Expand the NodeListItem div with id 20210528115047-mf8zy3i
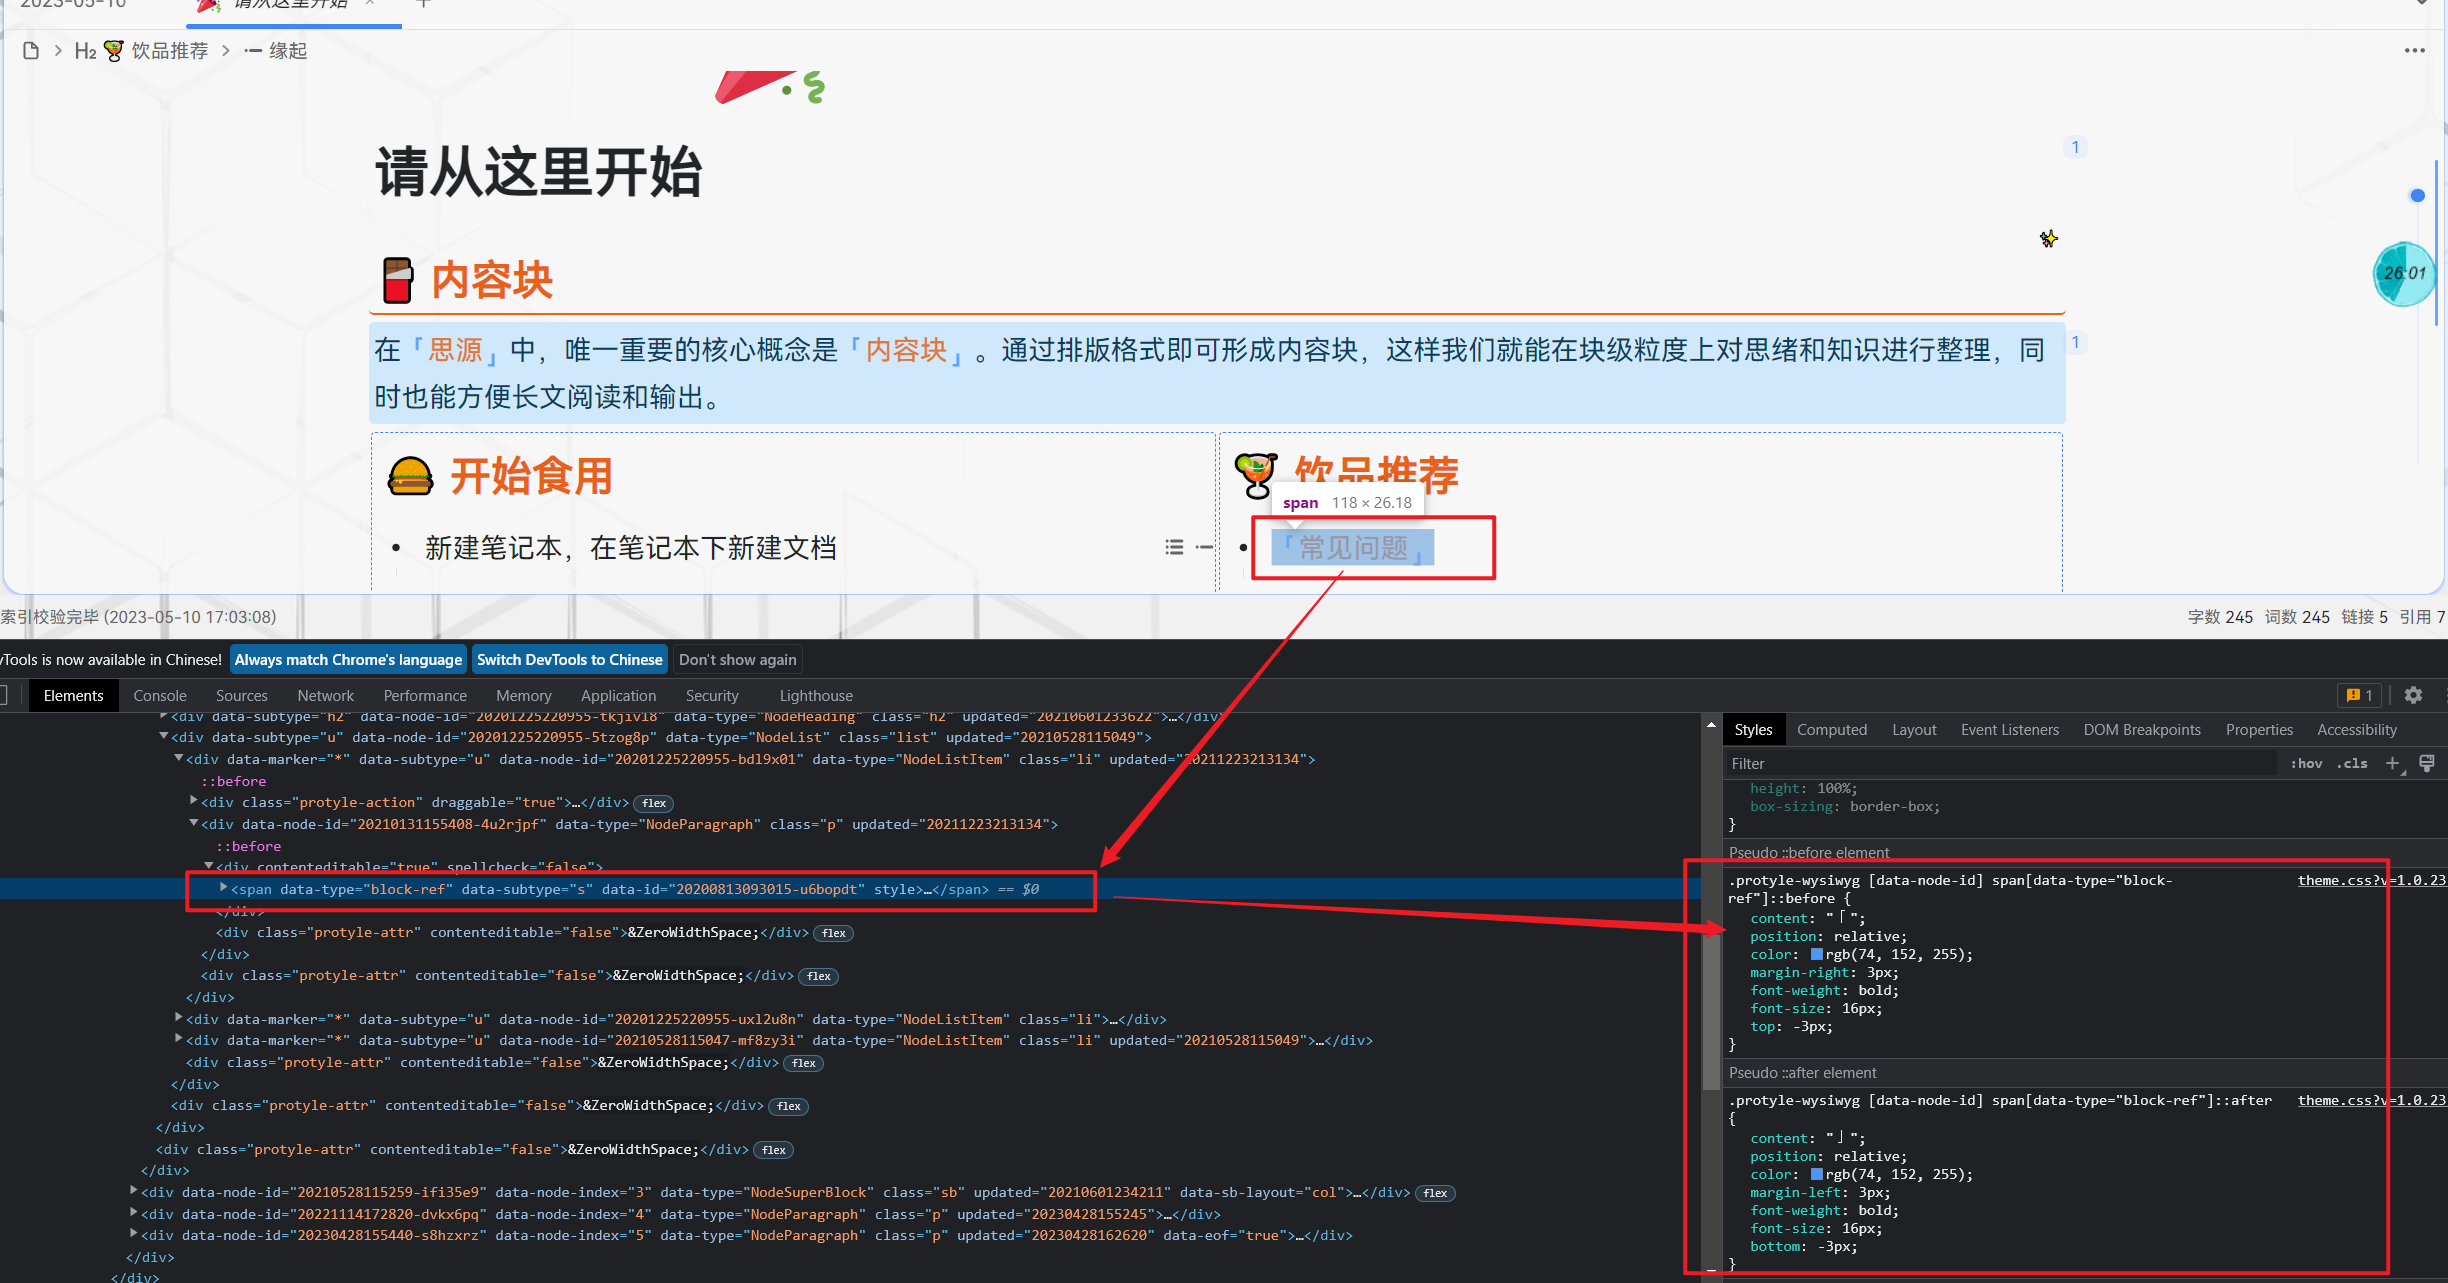 [178, 1039]
